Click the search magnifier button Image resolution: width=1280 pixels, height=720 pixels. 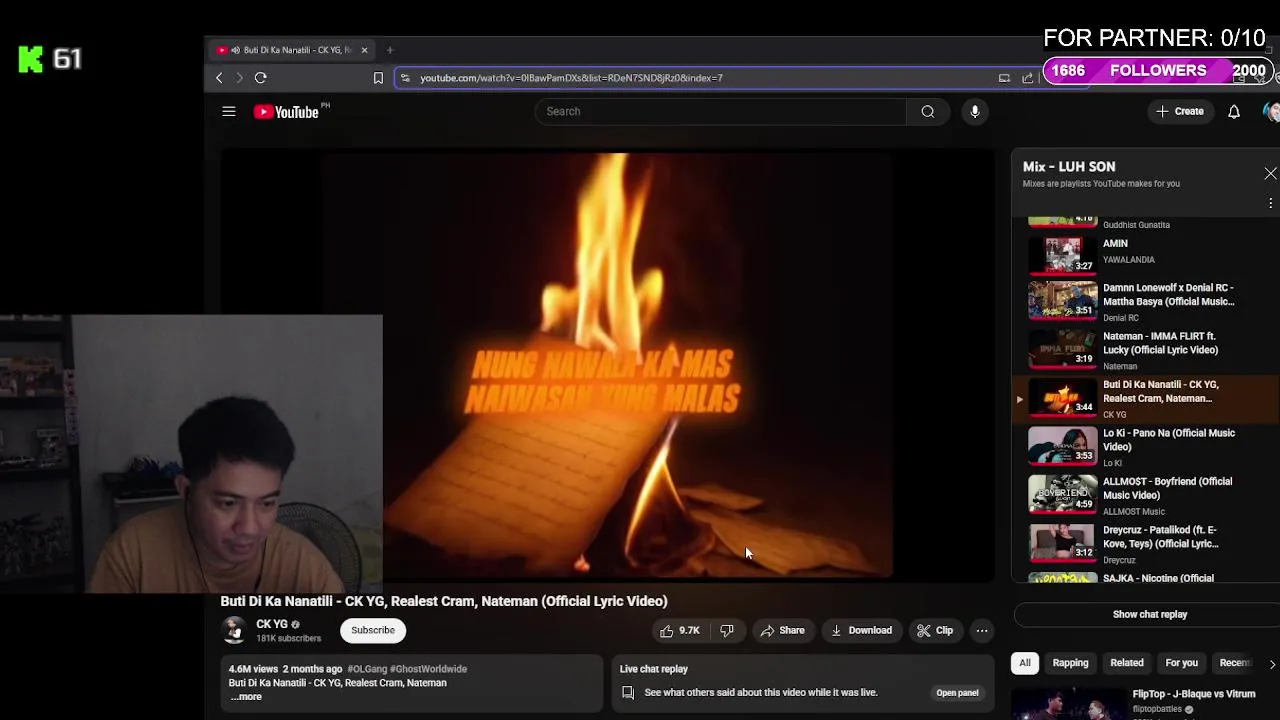pyautogui.click(x=928, y=112)
